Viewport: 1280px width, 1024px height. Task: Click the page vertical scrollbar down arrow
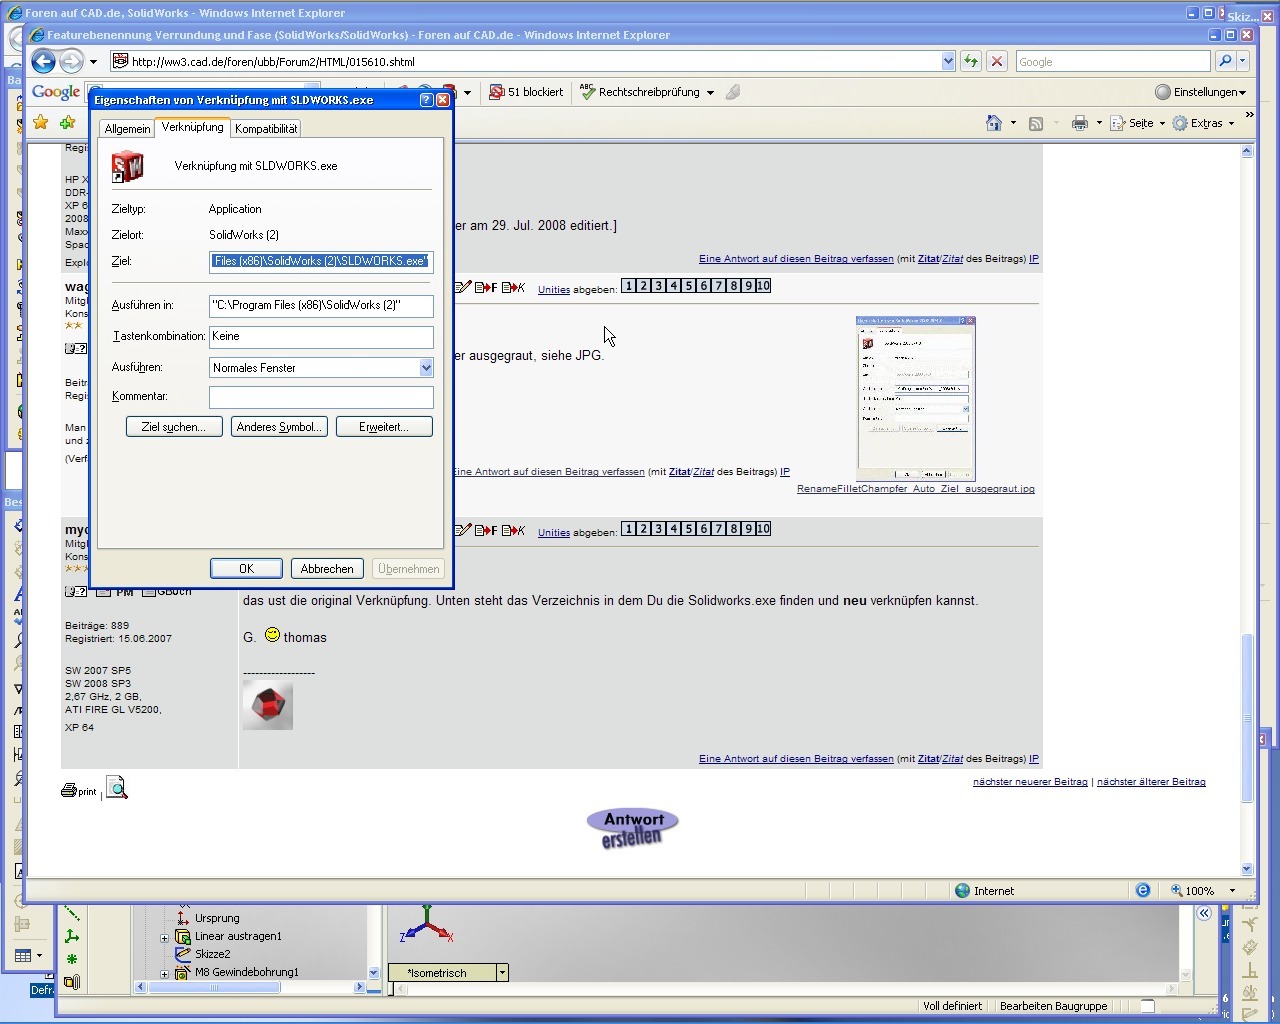click(1247, 869)
